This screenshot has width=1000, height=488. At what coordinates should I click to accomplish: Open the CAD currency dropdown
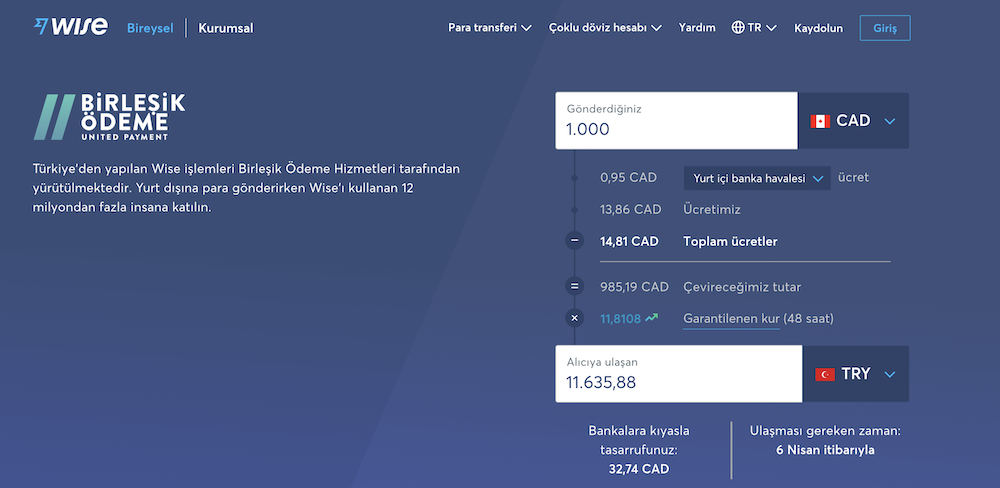pos(853,121)
